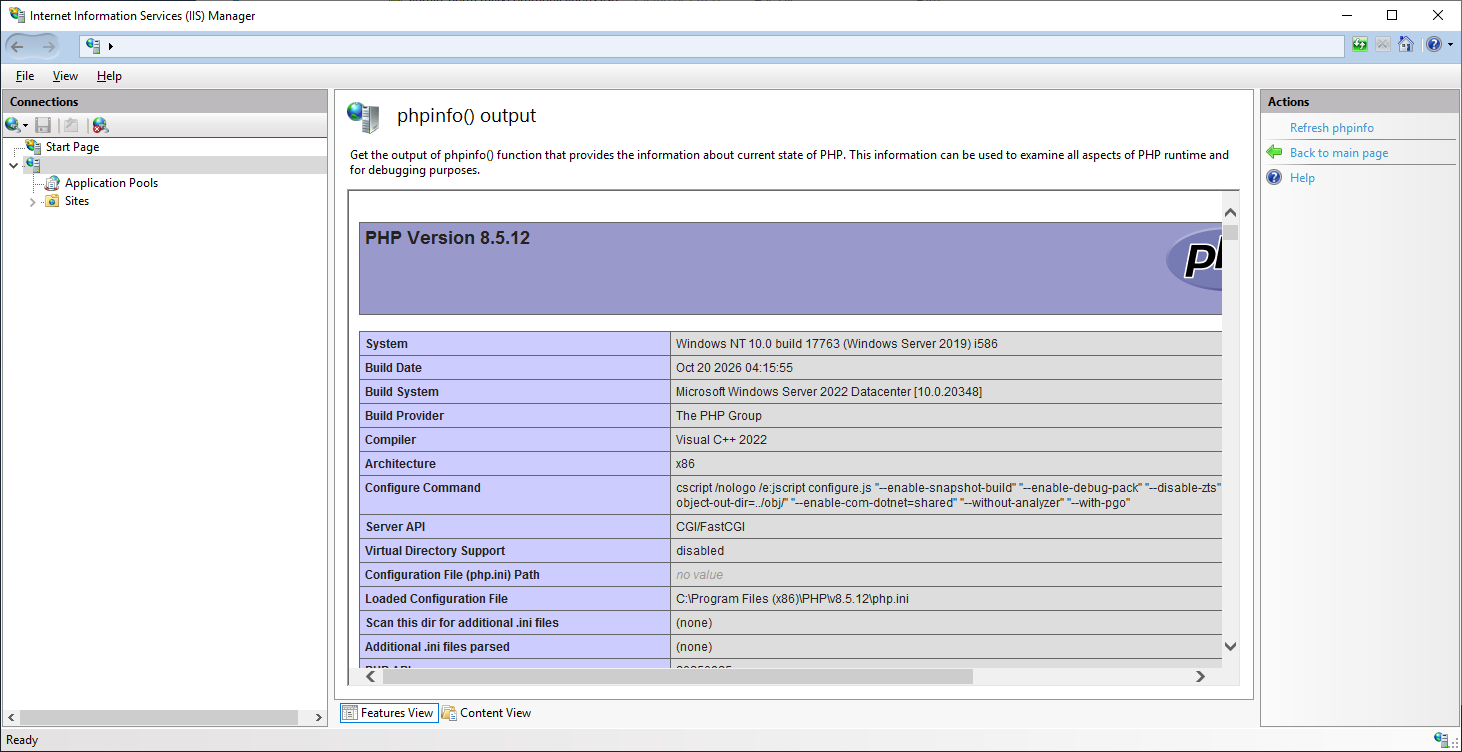Click the Delete Connection globe icon
This screenshot has height=752, width=1462.
100,125
